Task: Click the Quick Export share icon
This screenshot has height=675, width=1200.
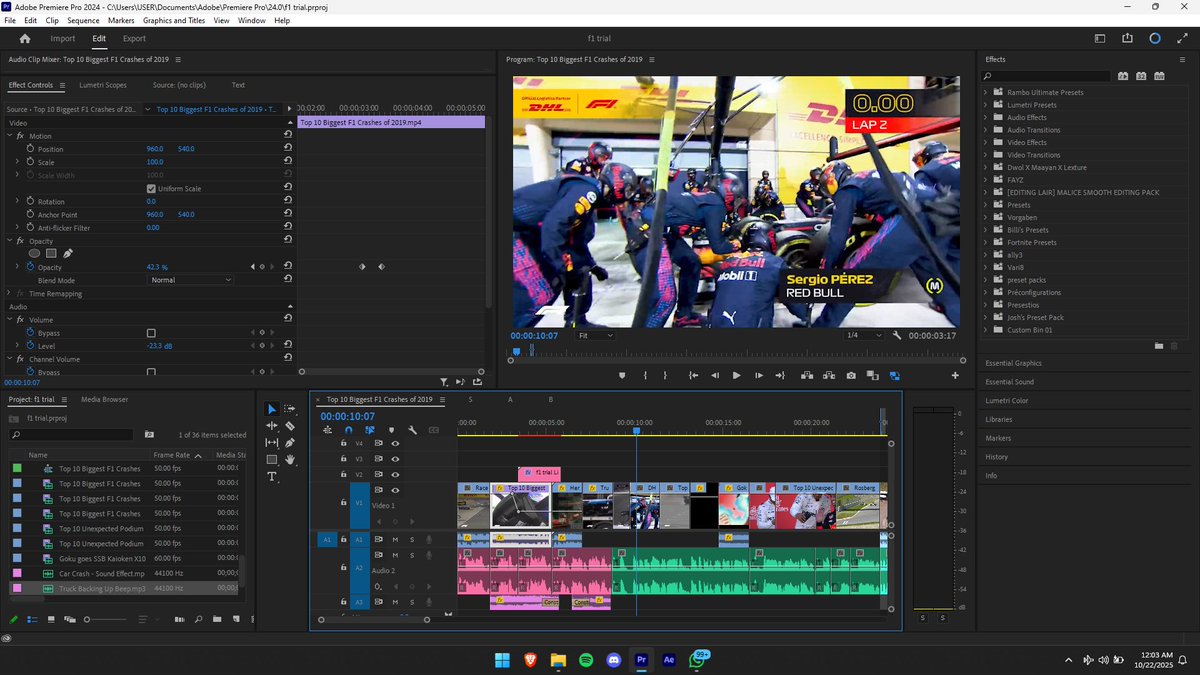Action: 1128,38
